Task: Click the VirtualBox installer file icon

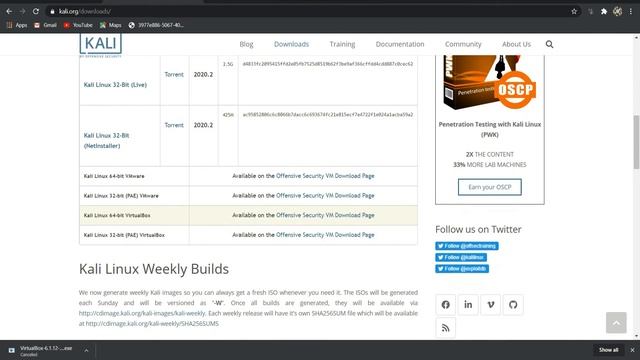Action: [x=11, y=350]
